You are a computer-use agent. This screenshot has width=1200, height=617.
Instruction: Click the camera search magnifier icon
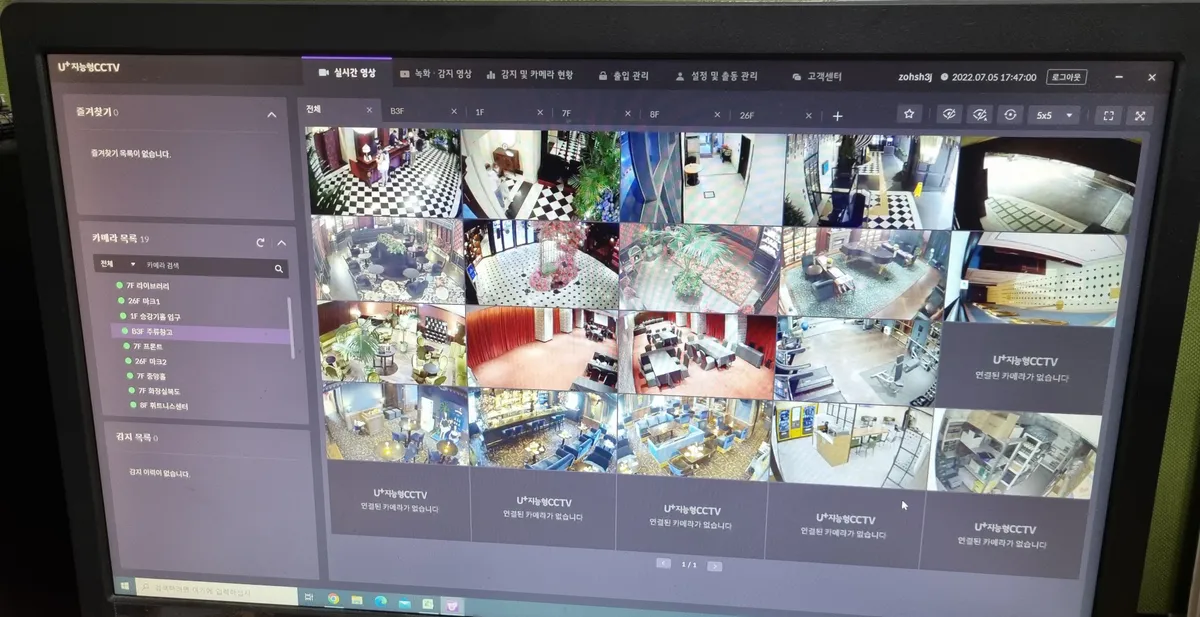(279, 269)
